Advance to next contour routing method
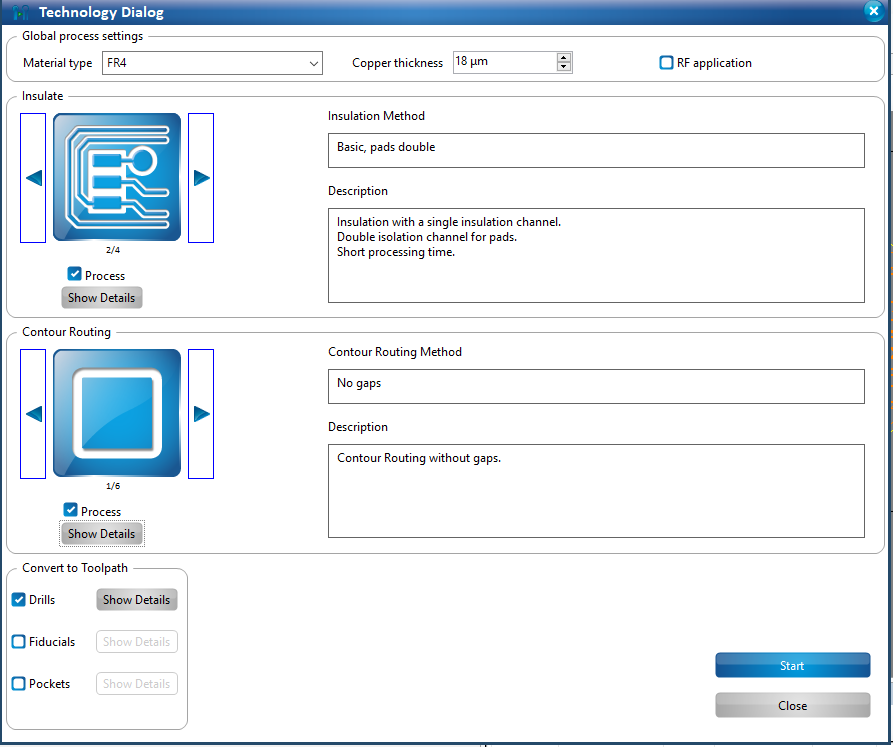Screen dimensions: 893x747 coord(201,414)
